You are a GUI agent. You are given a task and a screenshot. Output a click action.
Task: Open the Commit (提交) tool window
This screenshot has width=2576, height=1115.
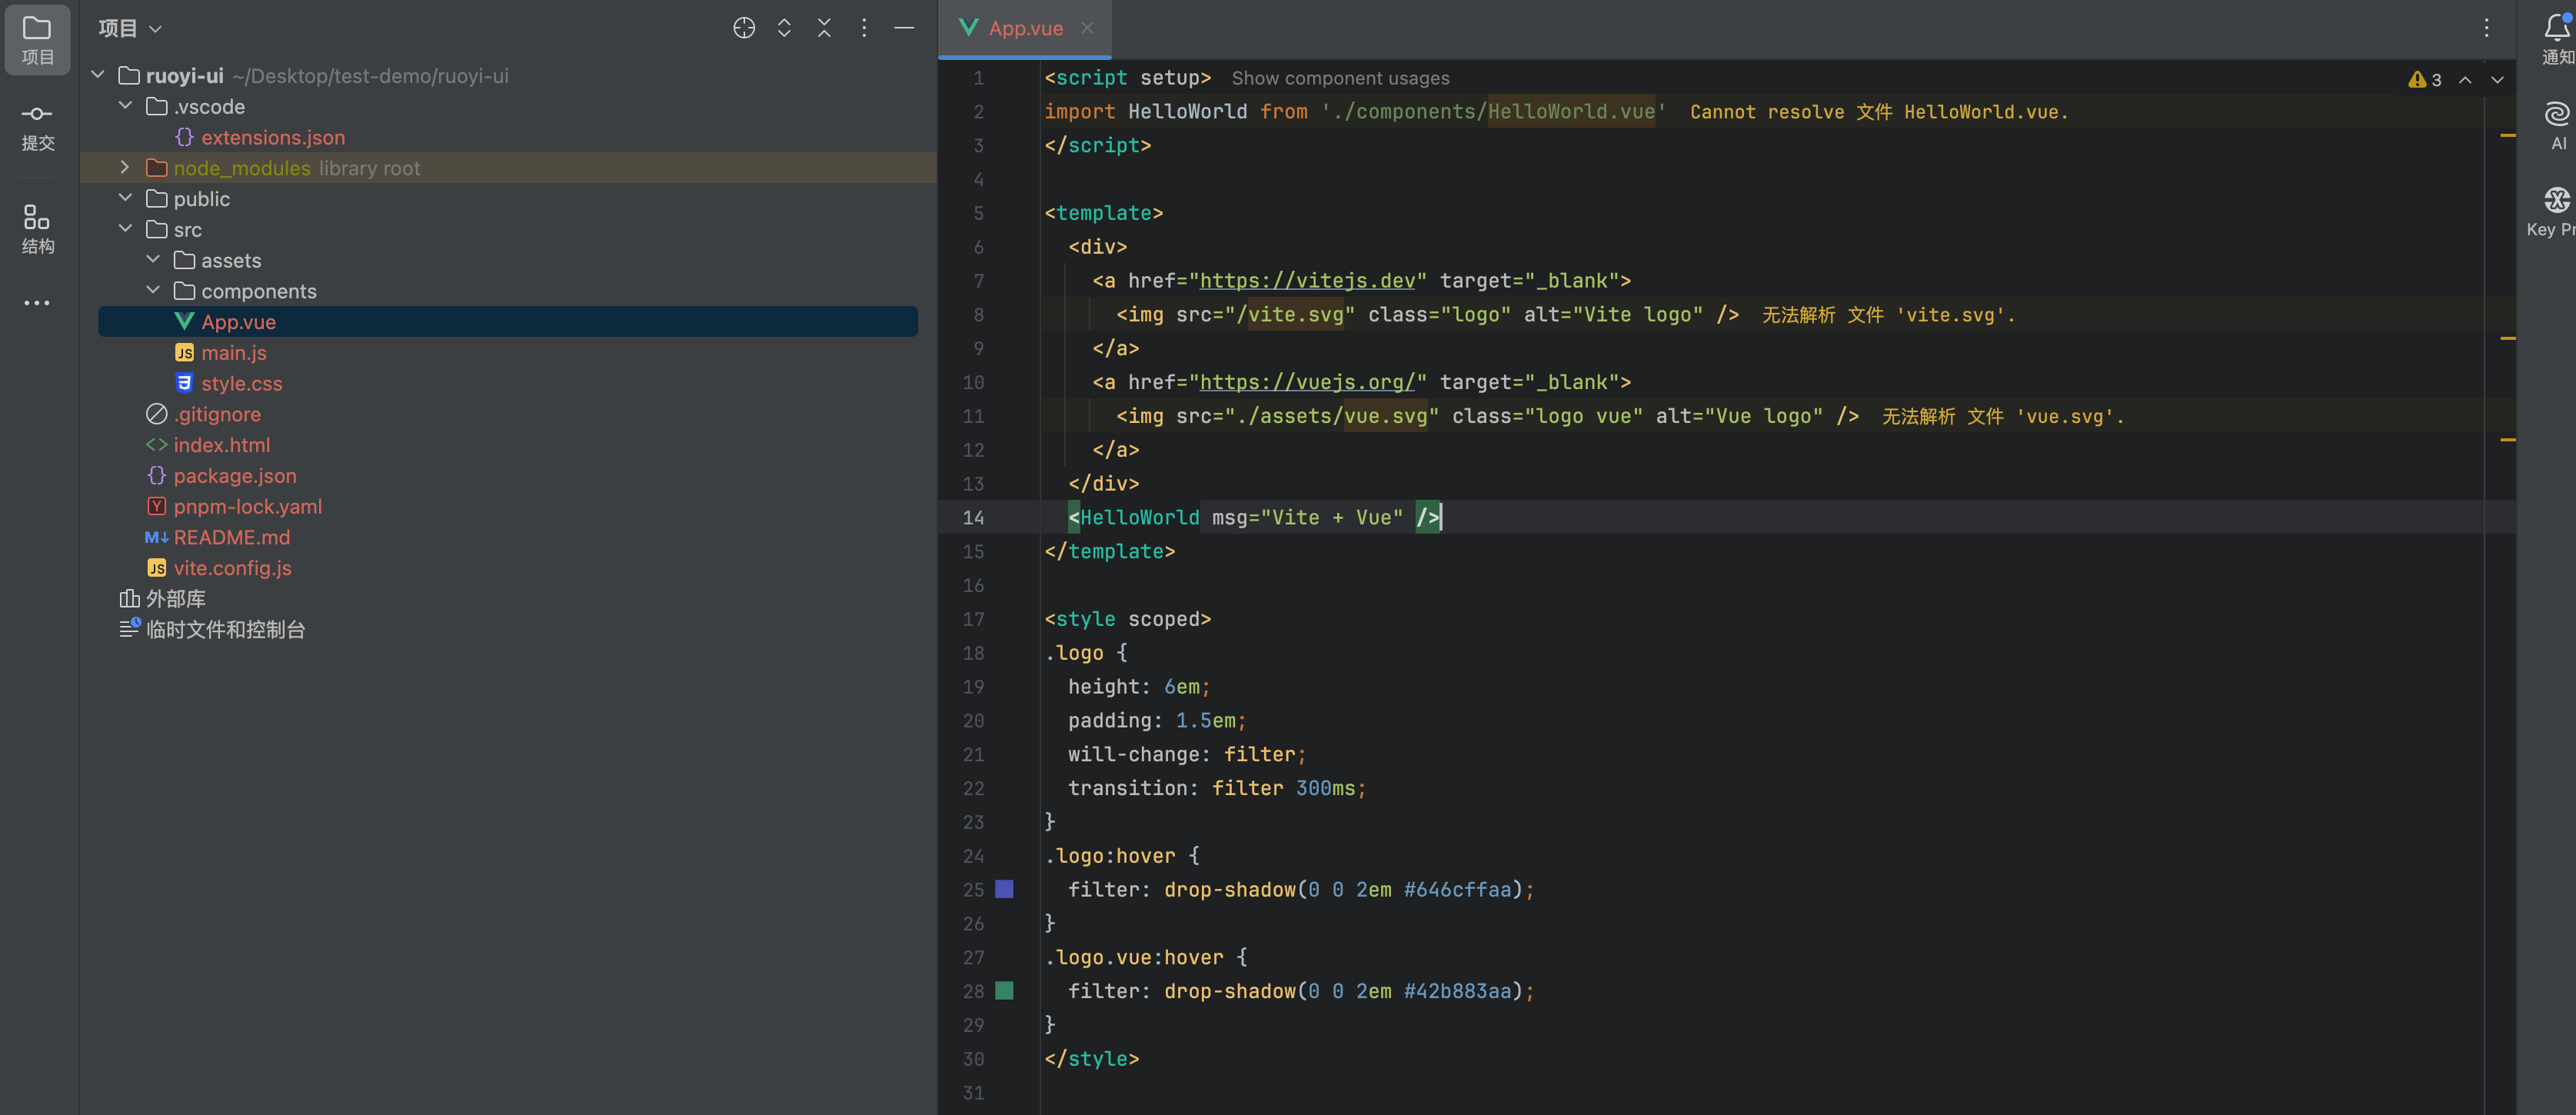37,127
